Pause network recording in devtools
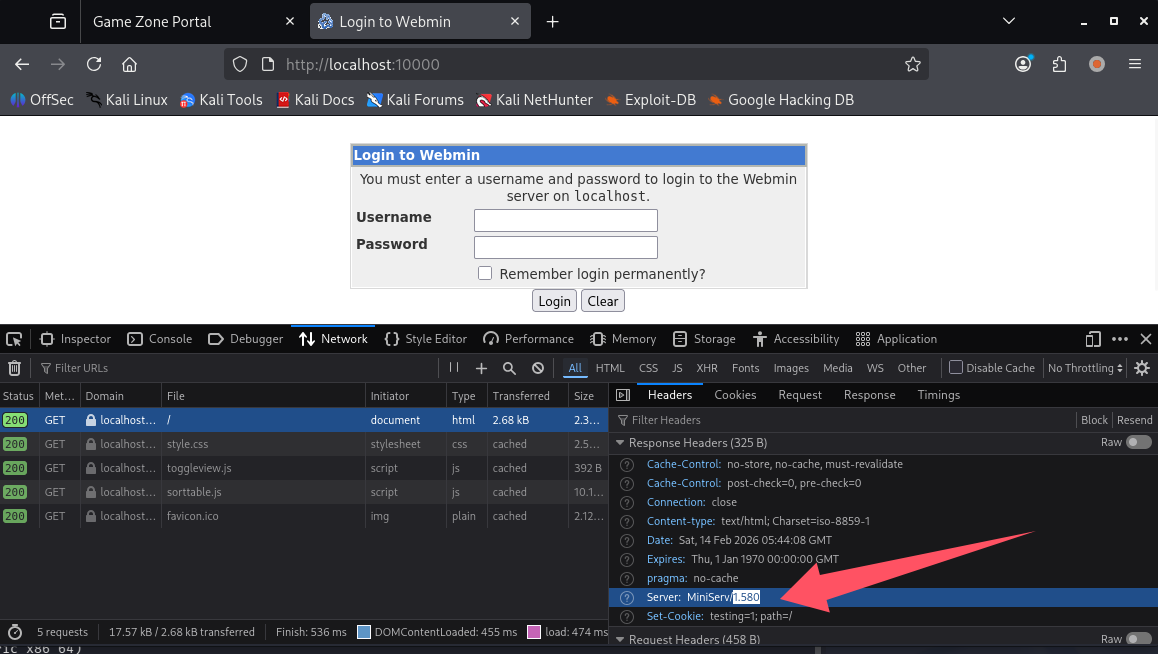The width and height of the screenshot is (1158, 654). (x=454, y=368)
